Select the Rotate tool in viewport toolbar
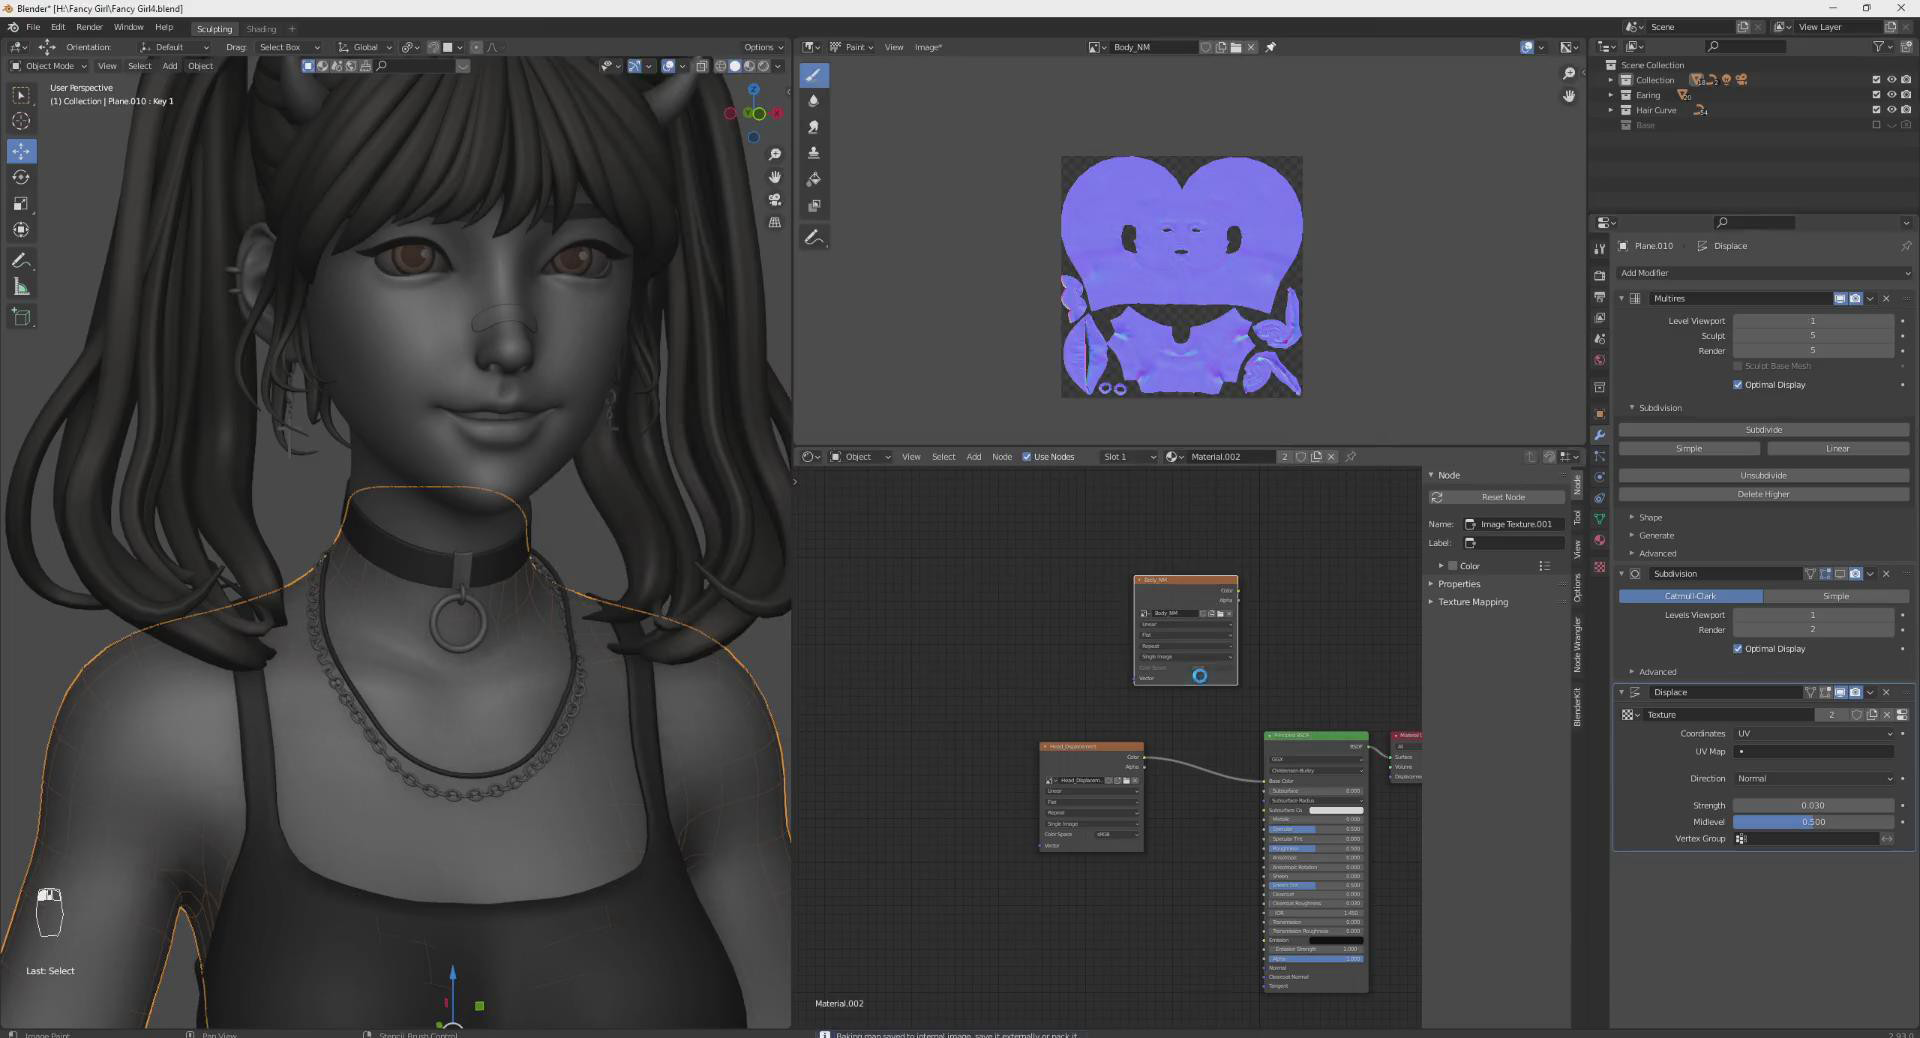The height and width of the screenshot is (1038, 1920). (21, 177)
